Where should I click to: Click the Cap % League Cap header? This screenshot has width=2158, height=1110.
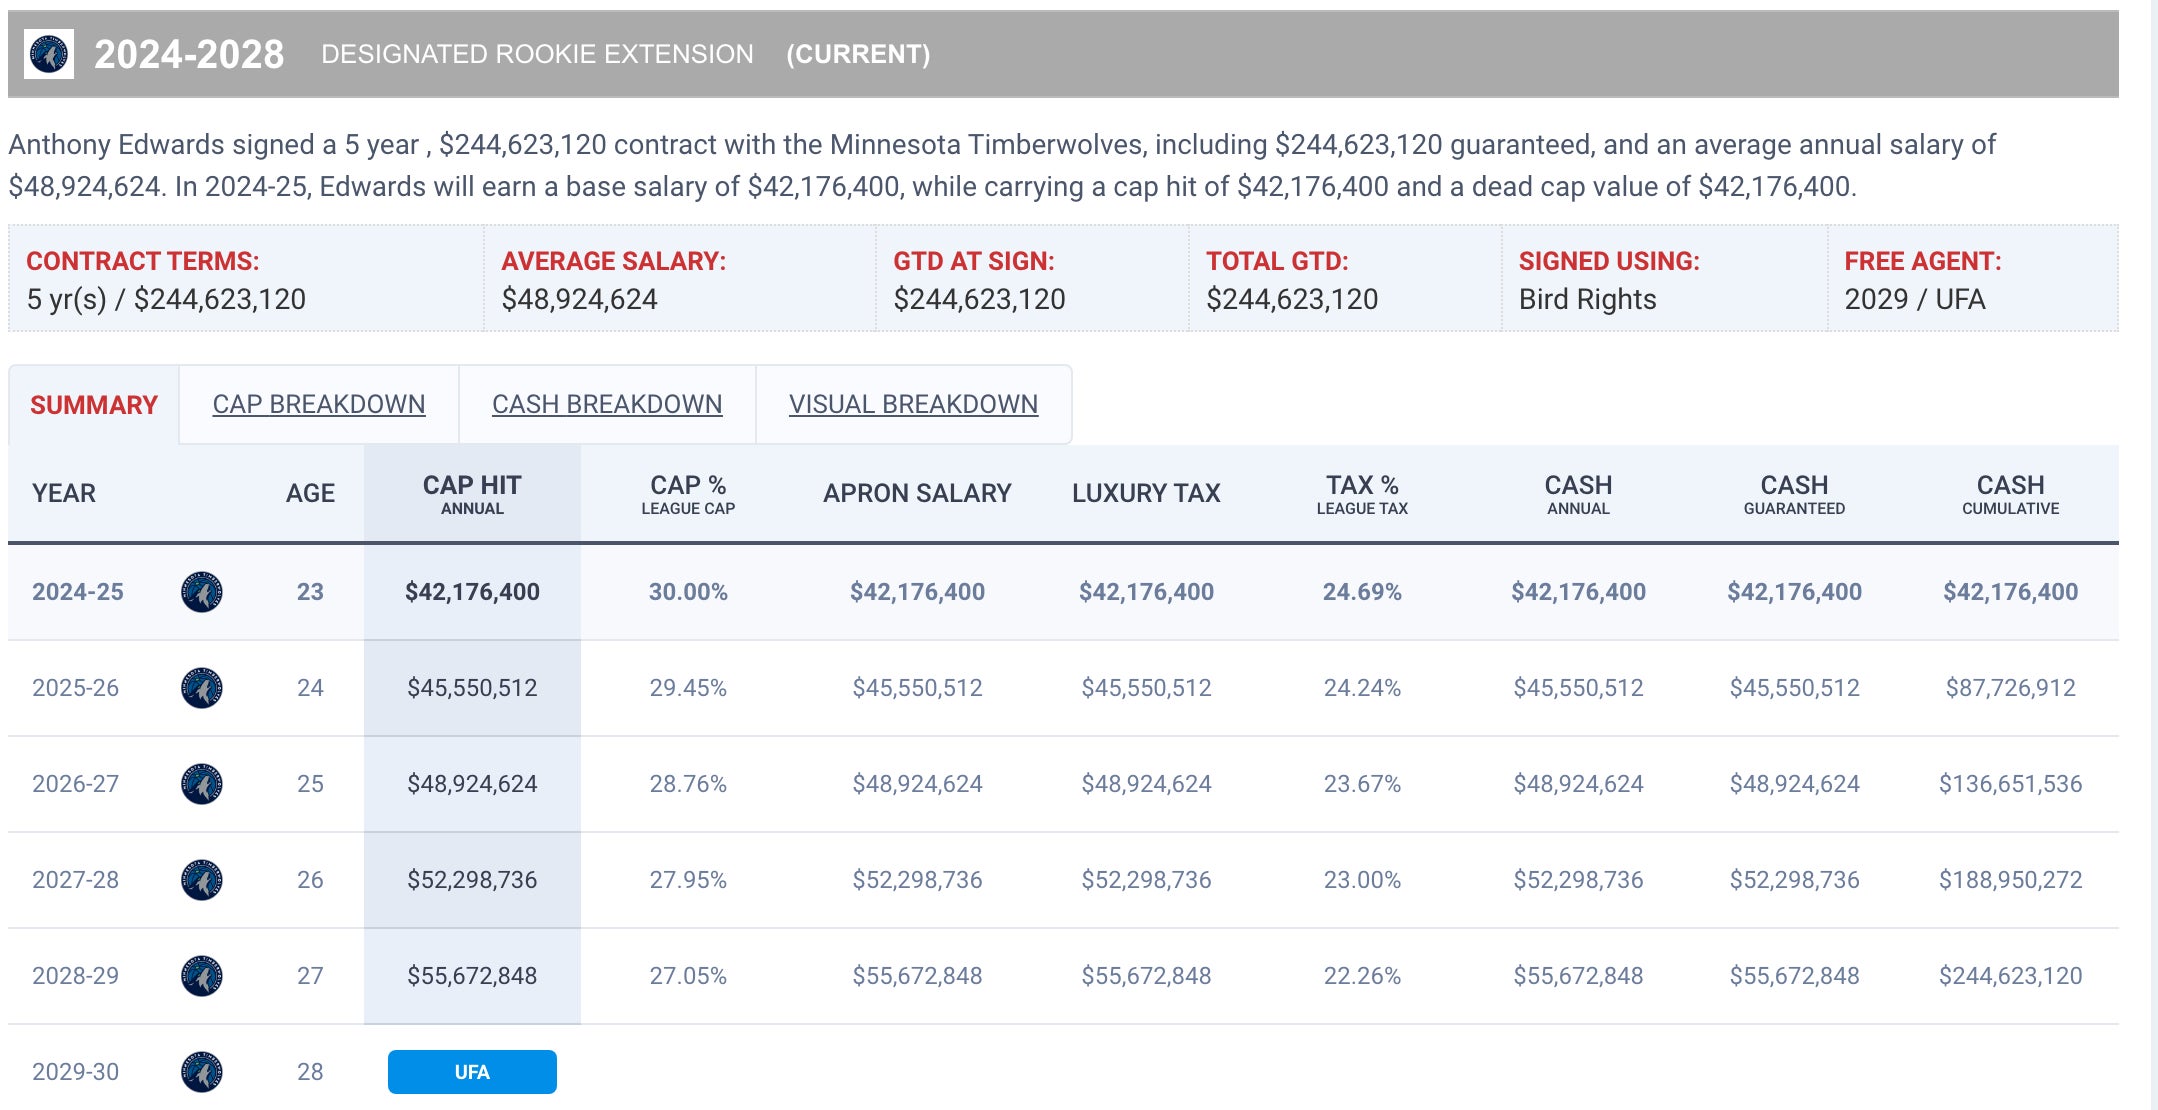point(688,494)
